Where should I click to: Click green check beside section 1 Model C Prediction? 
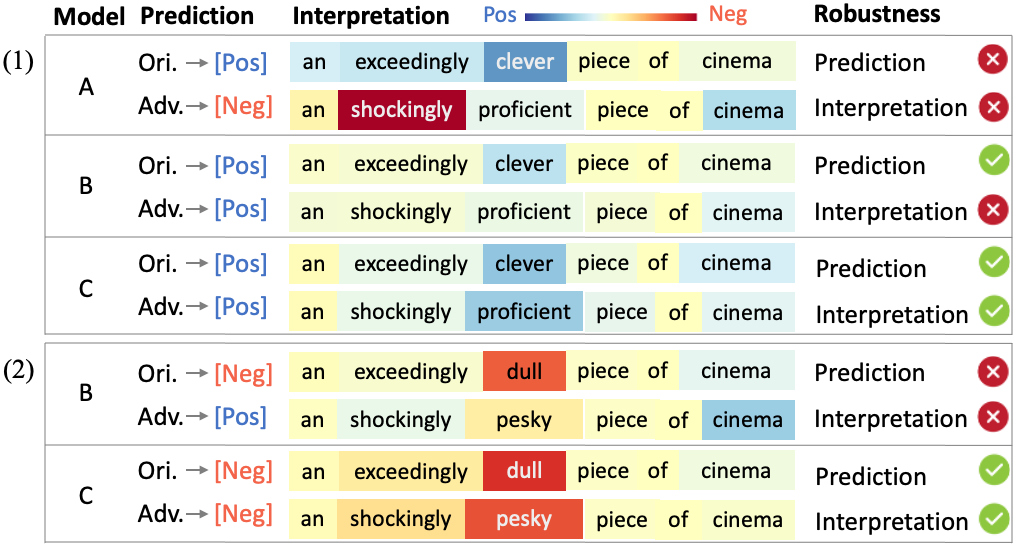(x=994, y=263)
